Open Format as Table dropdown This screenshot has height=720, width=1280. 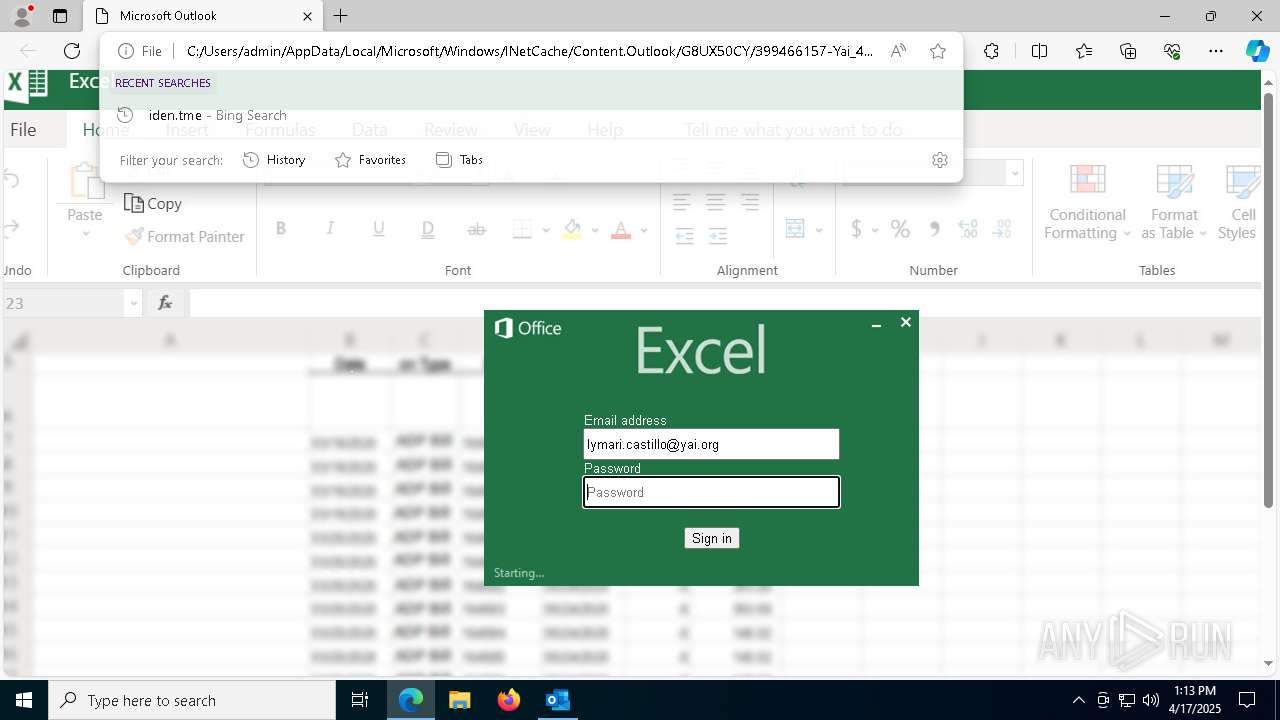point(1174,203)
